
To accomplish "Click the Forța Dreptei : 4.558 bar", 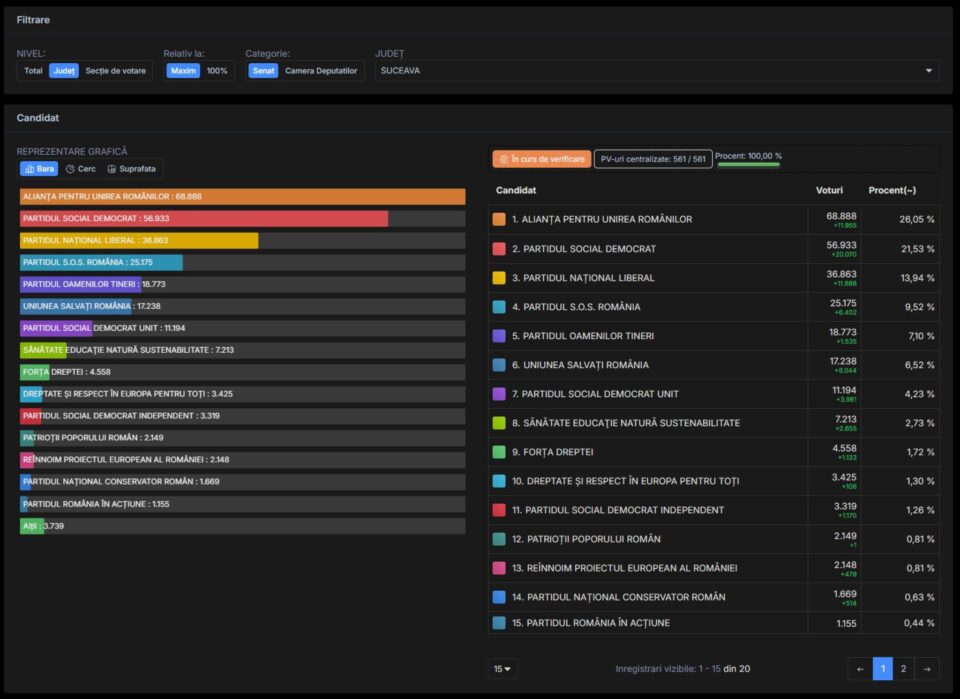I will click(35, 372).
